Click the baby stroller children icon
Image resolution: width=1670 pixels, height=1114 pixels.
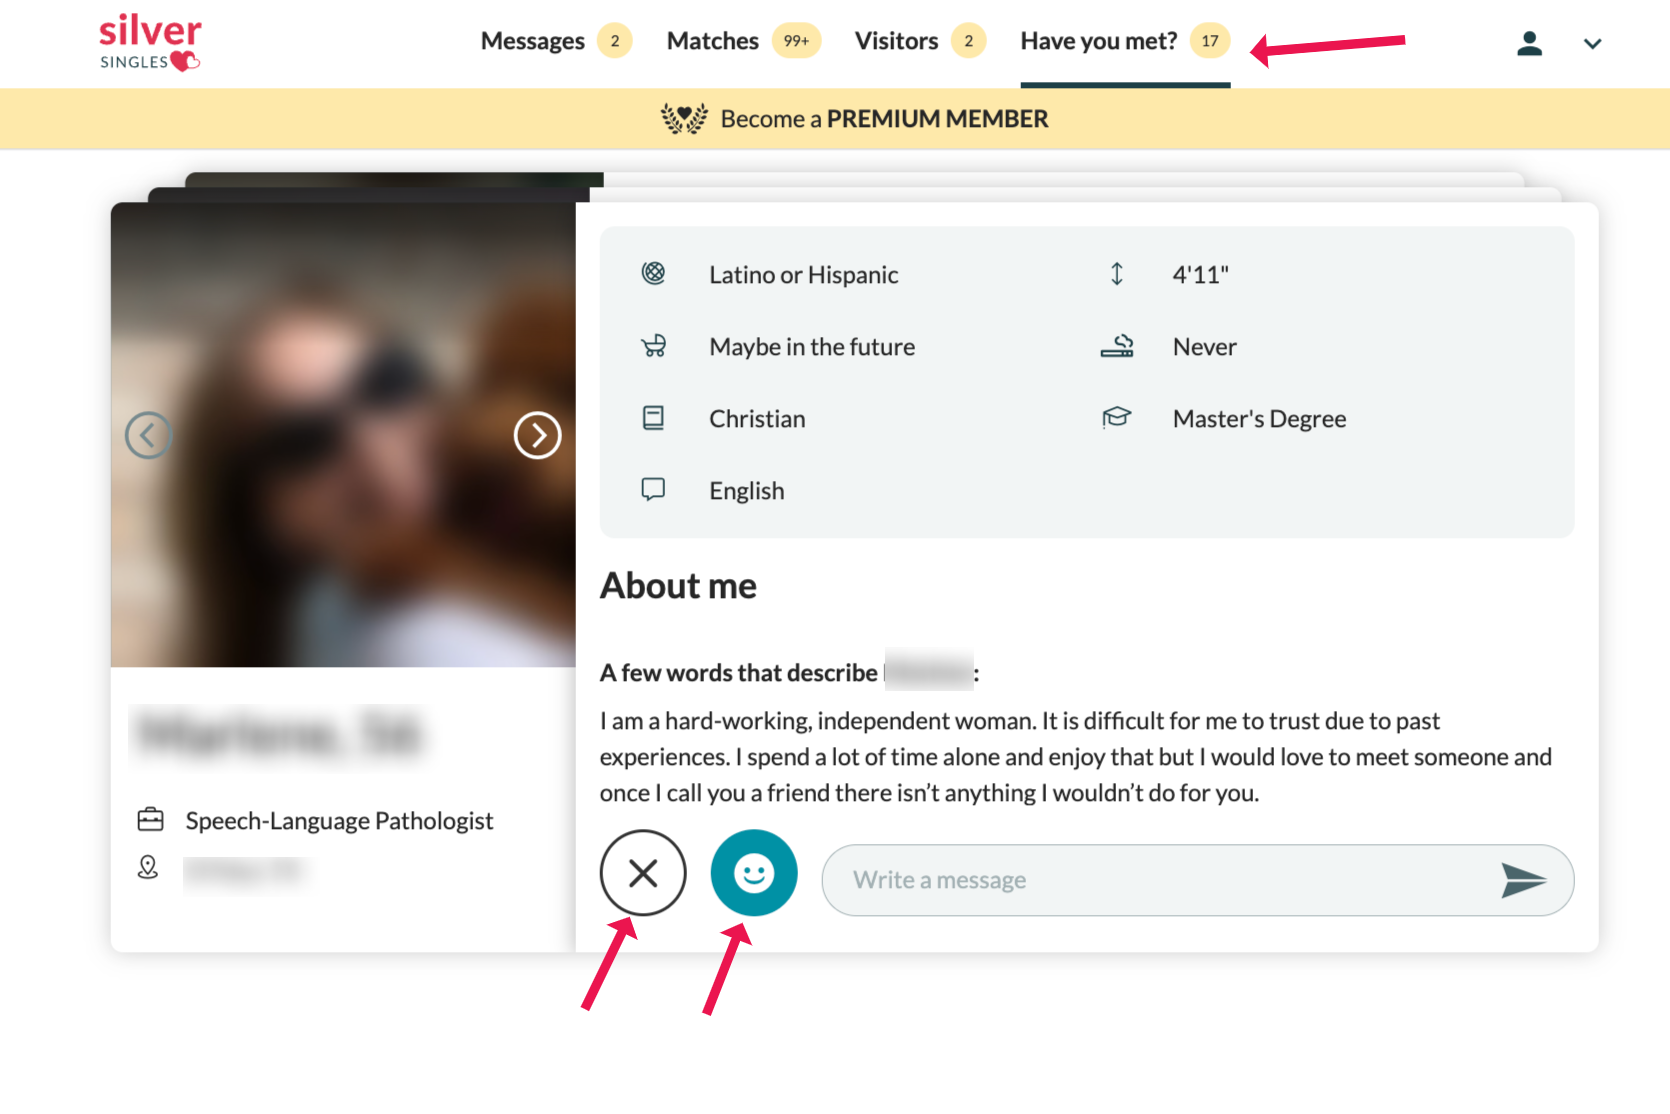click(653, 346)
